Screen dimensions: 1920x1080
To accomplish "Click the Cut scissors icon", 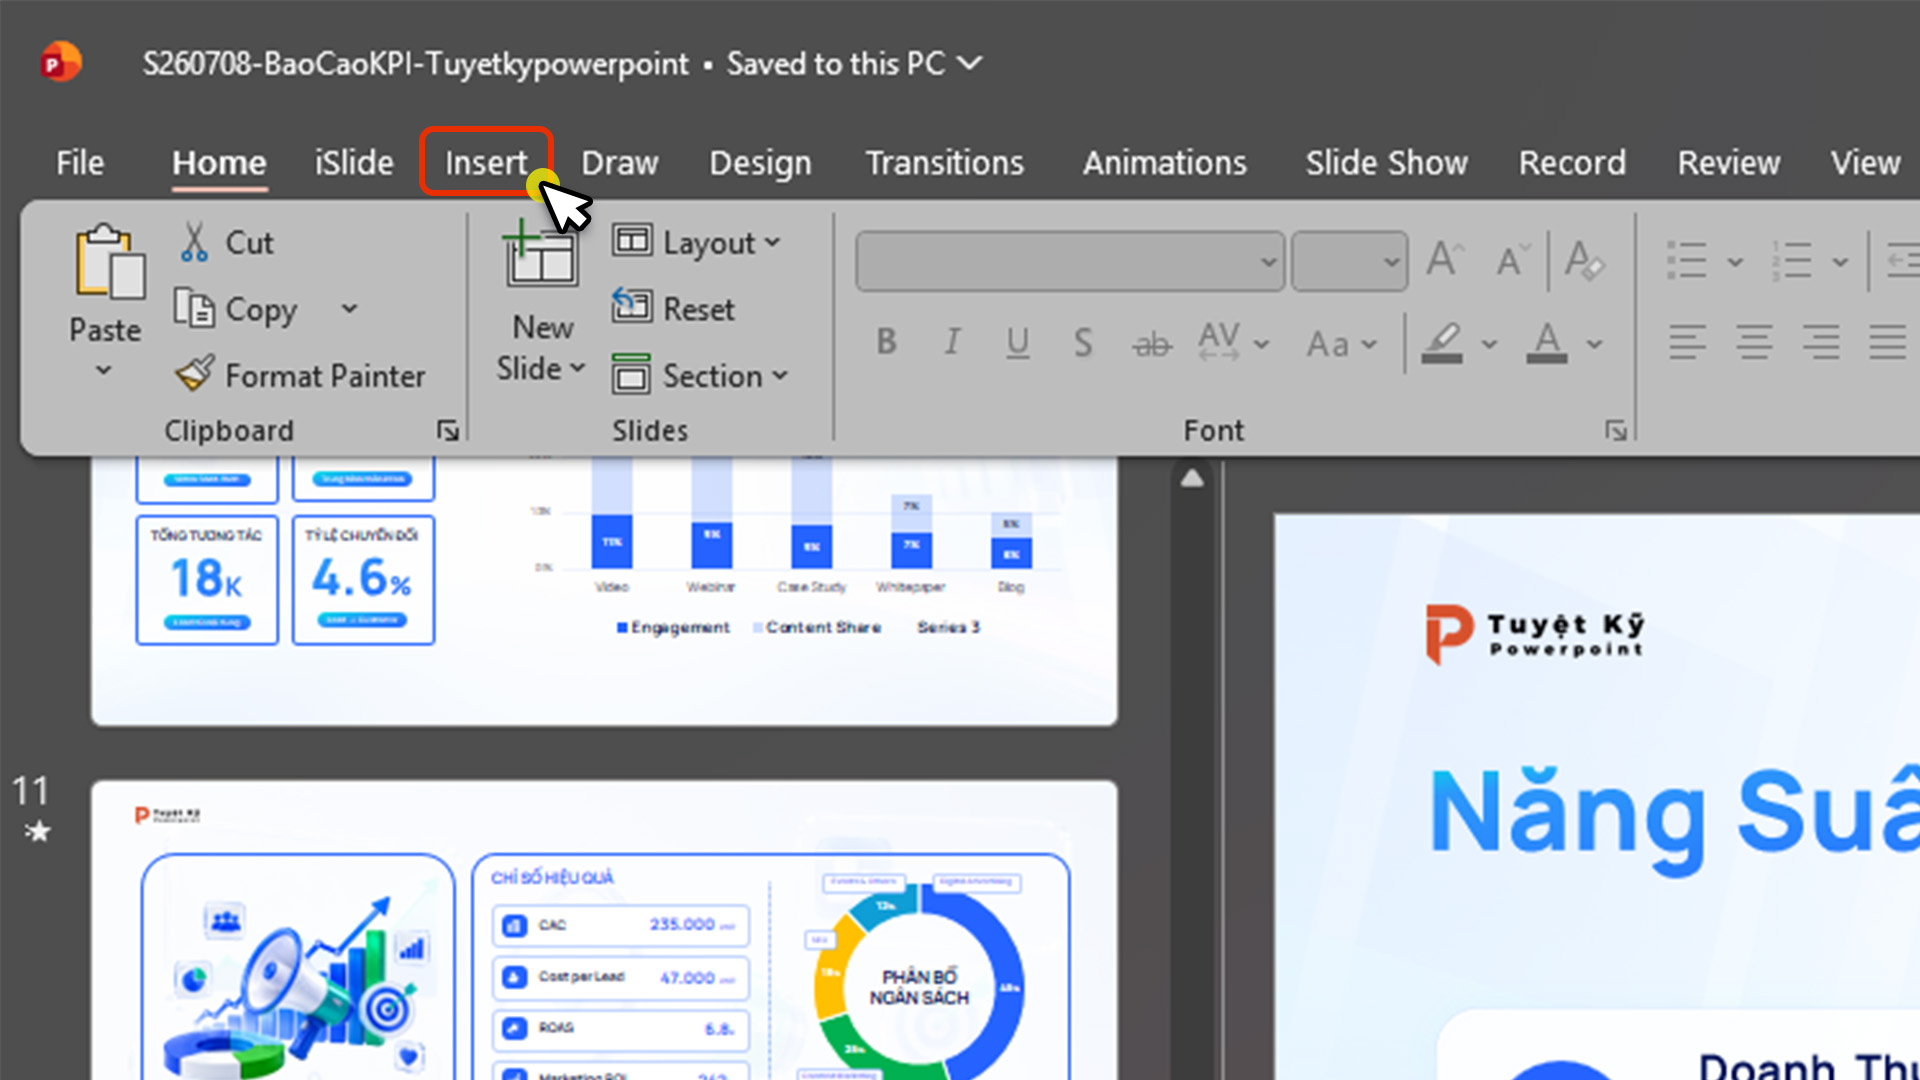I will (194, 243).
